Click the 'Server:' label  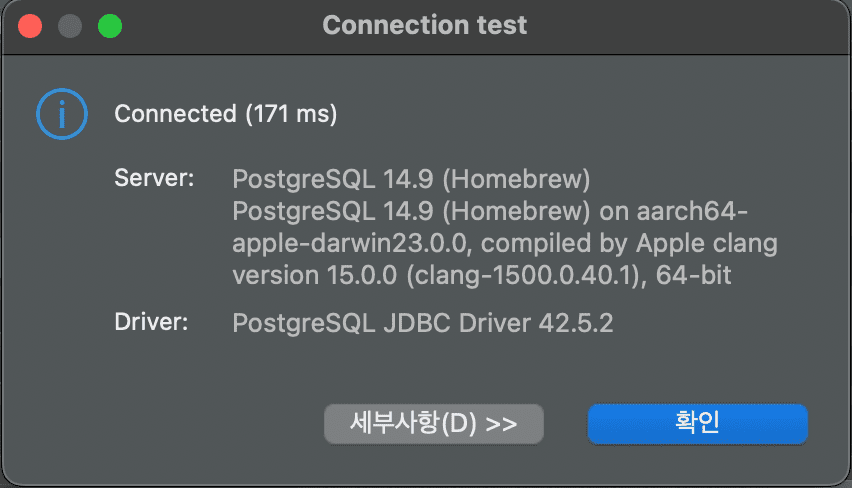click(154, 178)
